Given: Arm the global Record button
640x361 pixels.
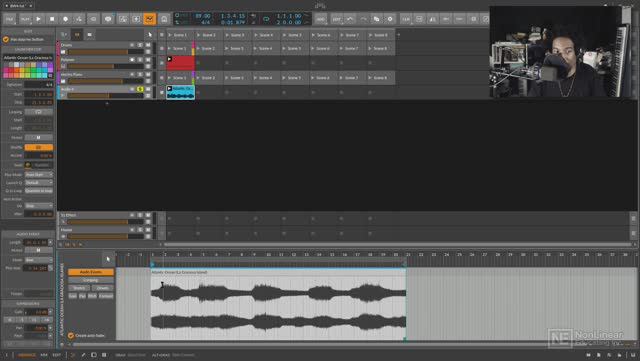Looking at the screenshot, I should click(65, 19).
